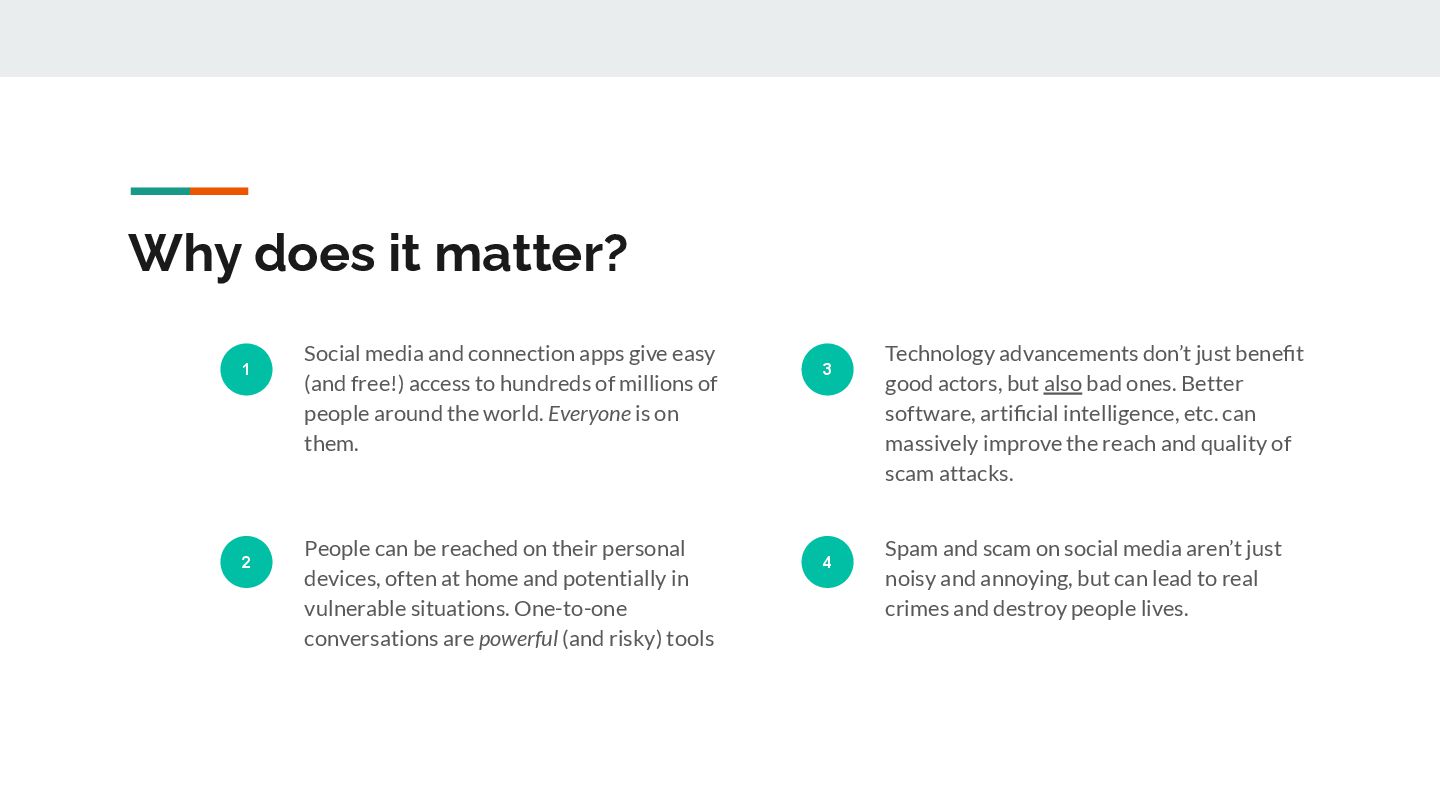Click the text 'One-to-one conversations'

[466, 624]
